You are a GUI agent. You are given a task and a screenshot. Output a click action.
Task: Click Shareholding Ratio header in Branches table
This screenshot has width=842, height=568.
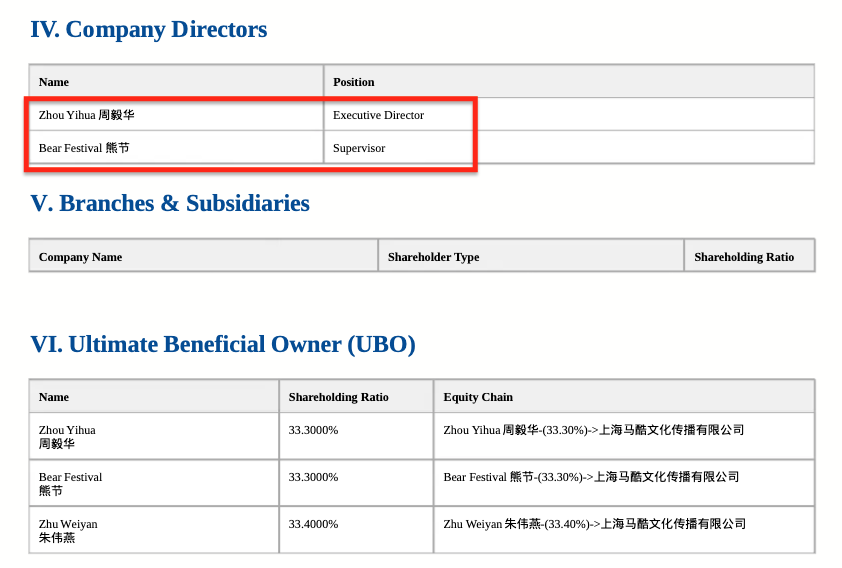(744, 257)
